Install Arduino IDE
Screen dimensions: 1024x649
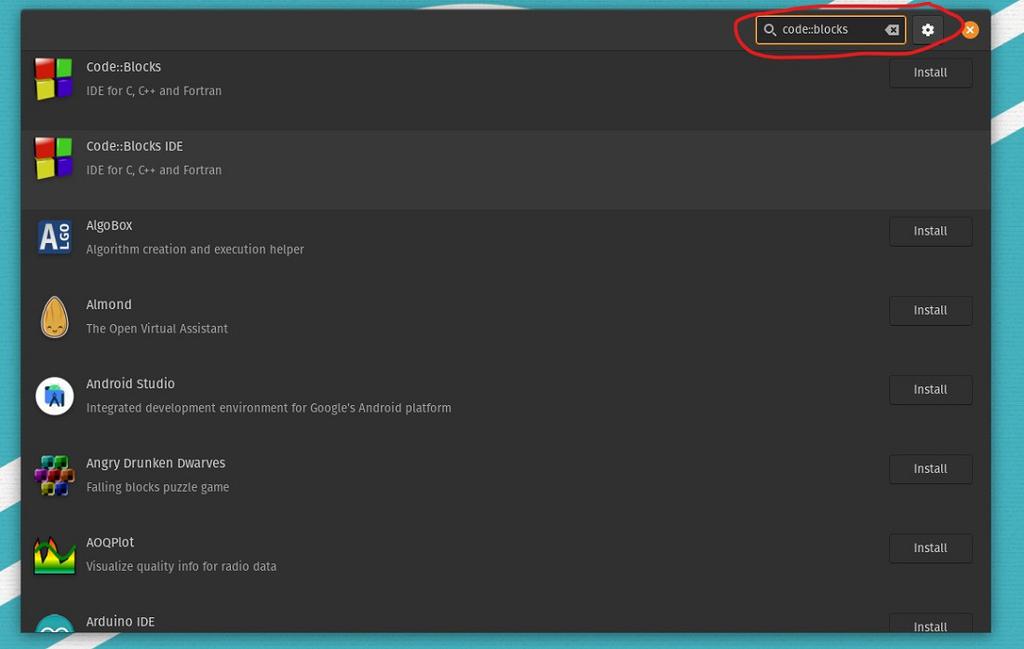point(930,625)
